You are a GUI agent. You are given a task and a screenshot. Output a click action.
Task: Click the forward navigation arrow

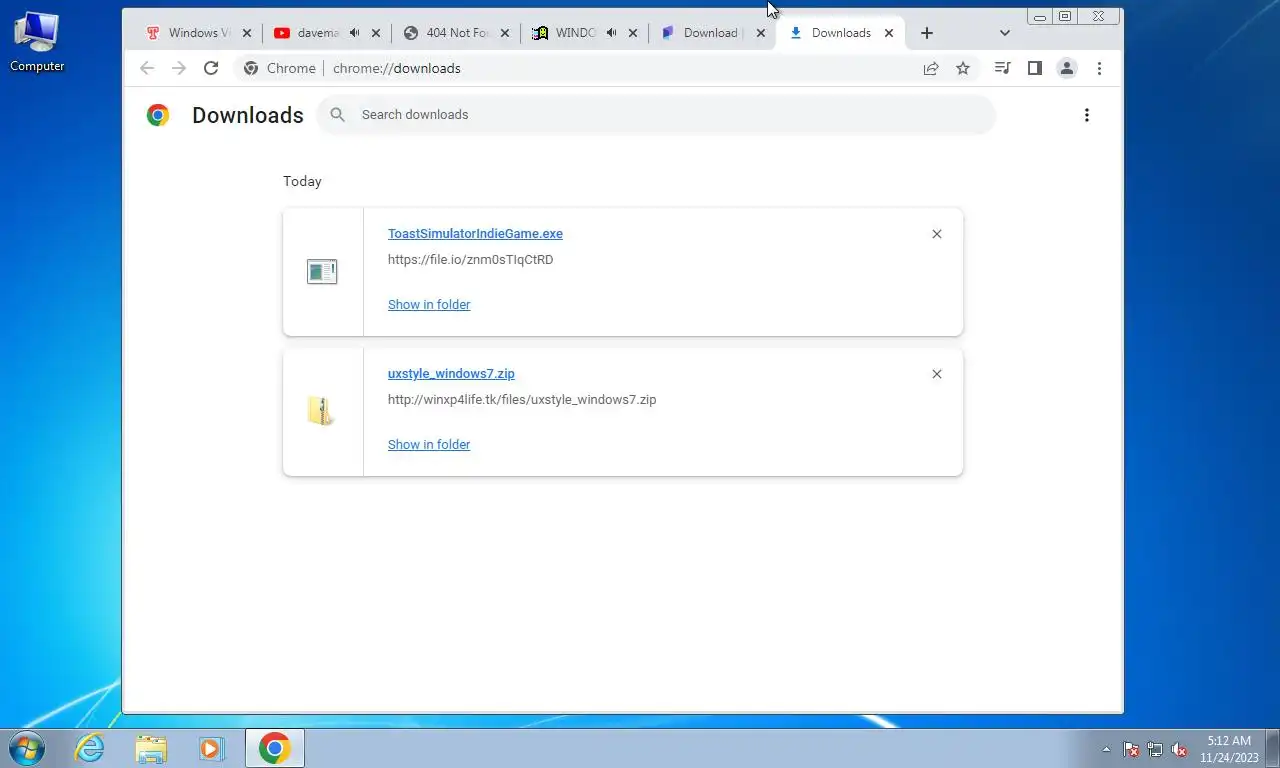pyautogui.click(x=179, y=68)
